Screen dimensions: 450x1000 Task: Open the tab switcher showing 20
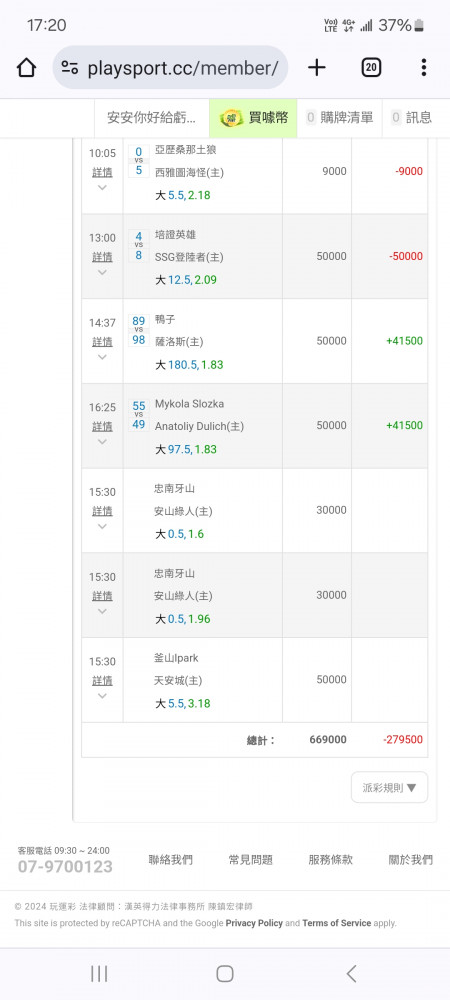point(372,68)
